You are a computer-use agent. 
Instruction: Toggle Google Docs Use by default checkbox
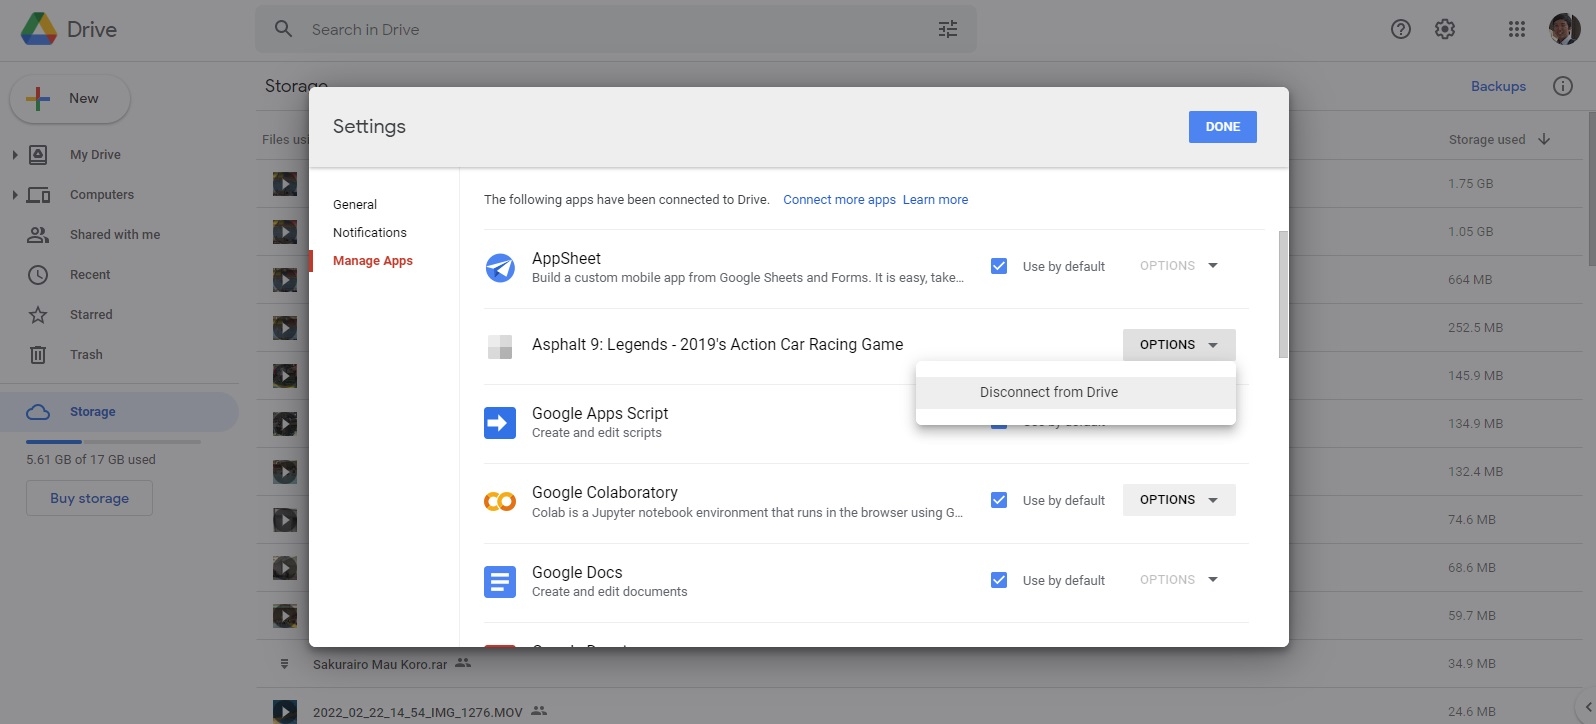pyautogui.click(x=999, y=580)
